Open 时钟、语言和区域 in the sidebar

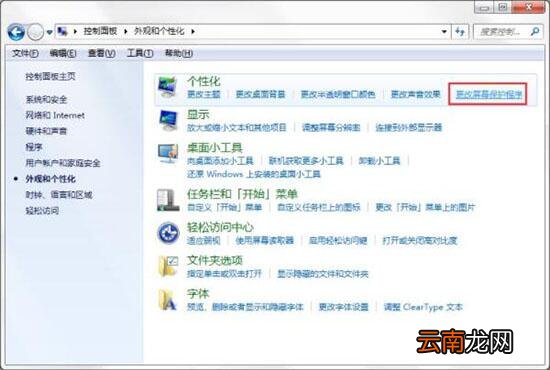point(59,195)
